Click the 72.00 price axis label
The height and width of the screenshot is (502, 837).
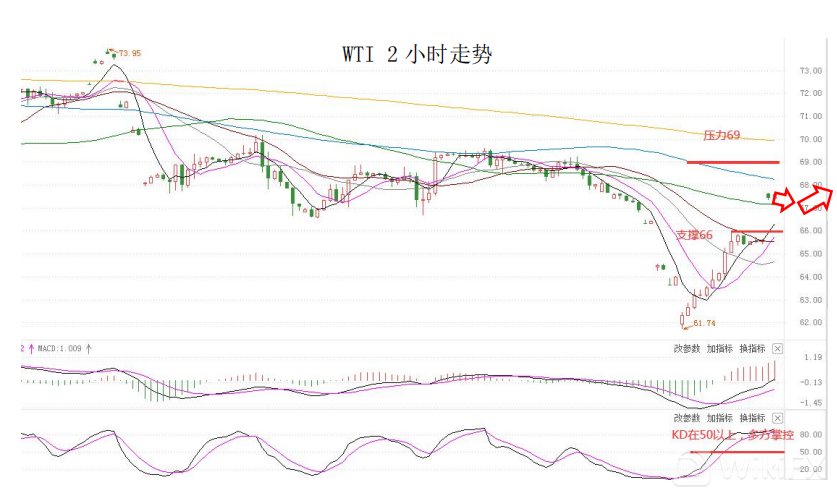point(811,93)
